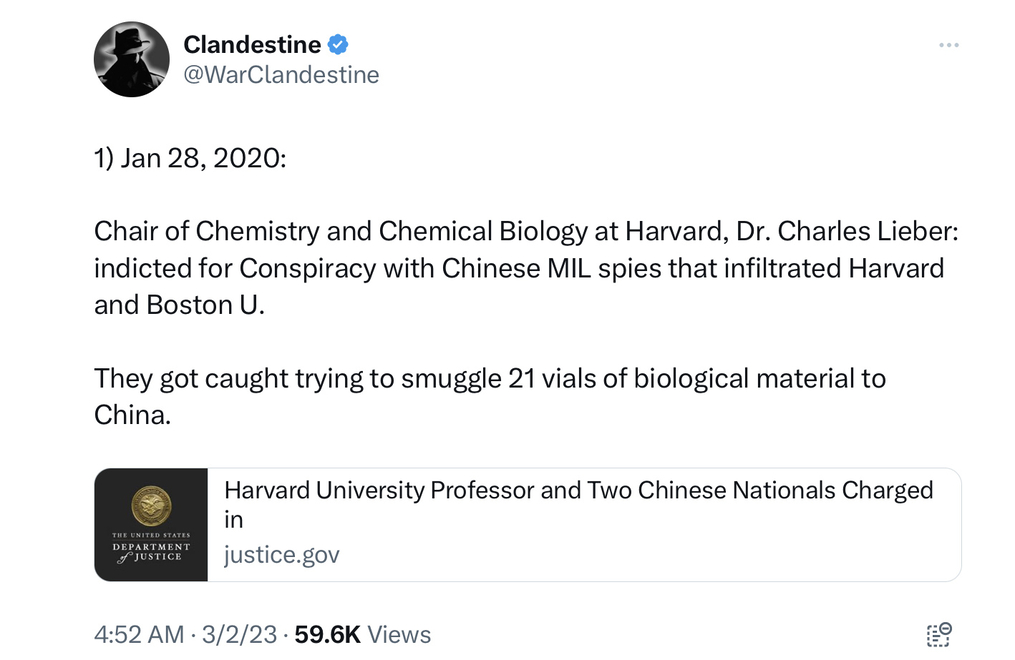Click the '1) Jan 28, 2020:' line
Screen dimensions: 1015x660
click(190, 160)
